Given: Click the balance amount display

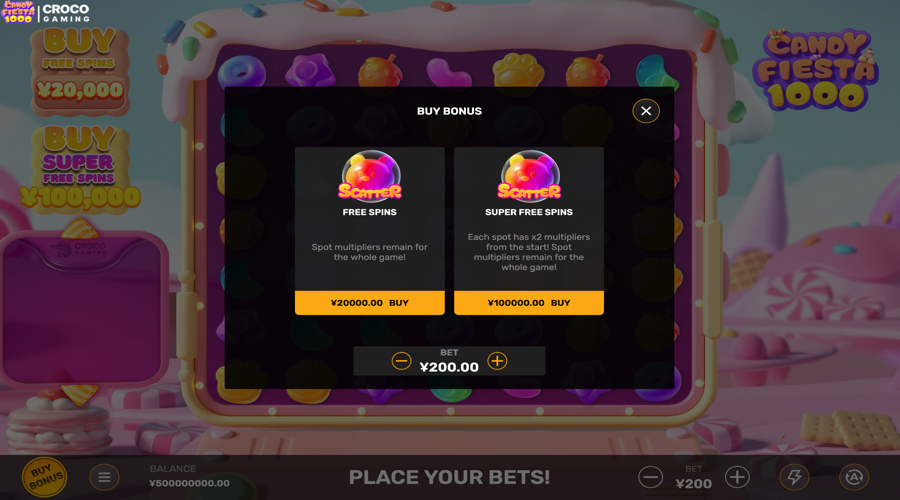Looking at the screenshot, I should (x=189, y=483).
